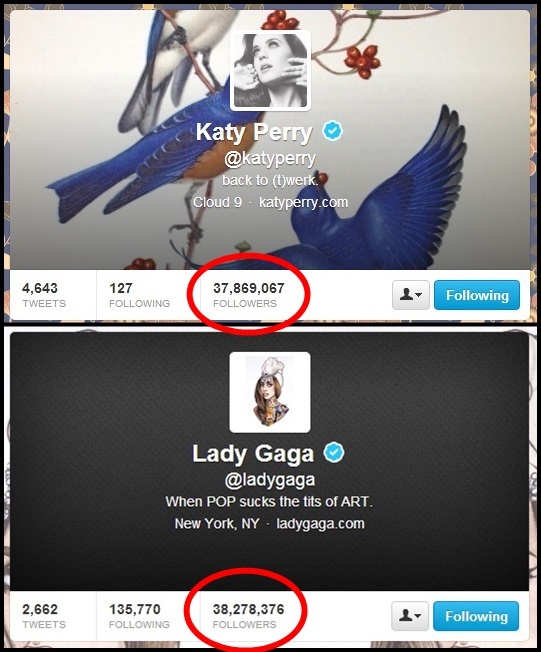Screen dimensions: 541x652
Task: View Katy Perry's 37,869,067 followers
Action: (x=249, y=295)
